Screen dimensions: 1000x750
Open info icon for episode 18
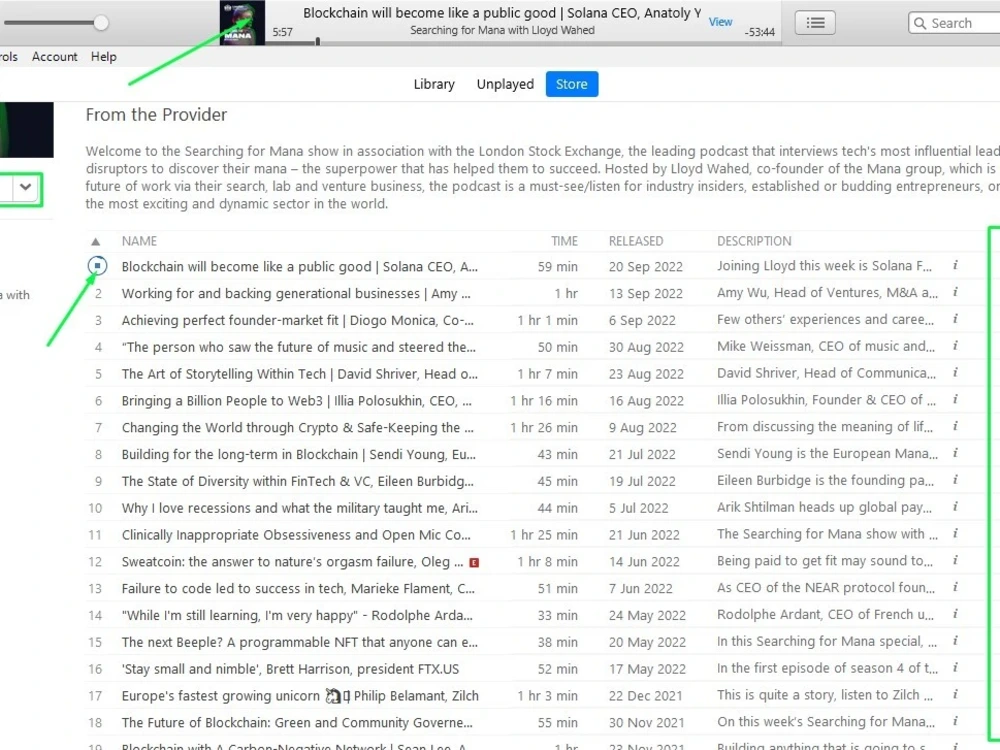[x=955, y=721]
